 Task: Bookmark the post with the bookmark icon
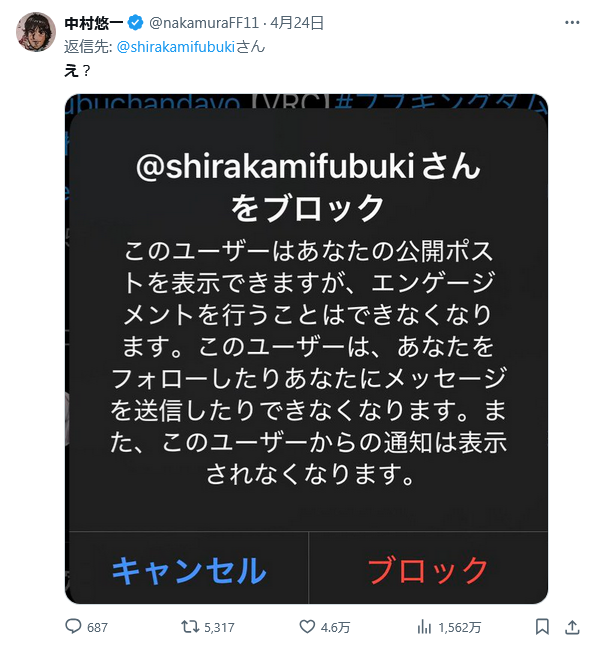tap(542, 627)
